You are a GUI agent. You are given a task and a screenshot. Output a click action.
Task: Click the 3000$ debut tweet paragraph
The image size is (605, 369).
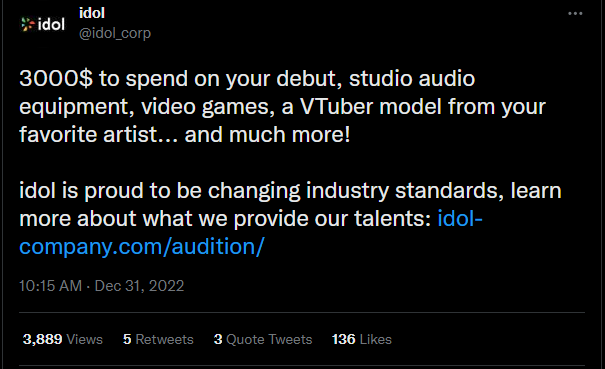pos(282,107)
